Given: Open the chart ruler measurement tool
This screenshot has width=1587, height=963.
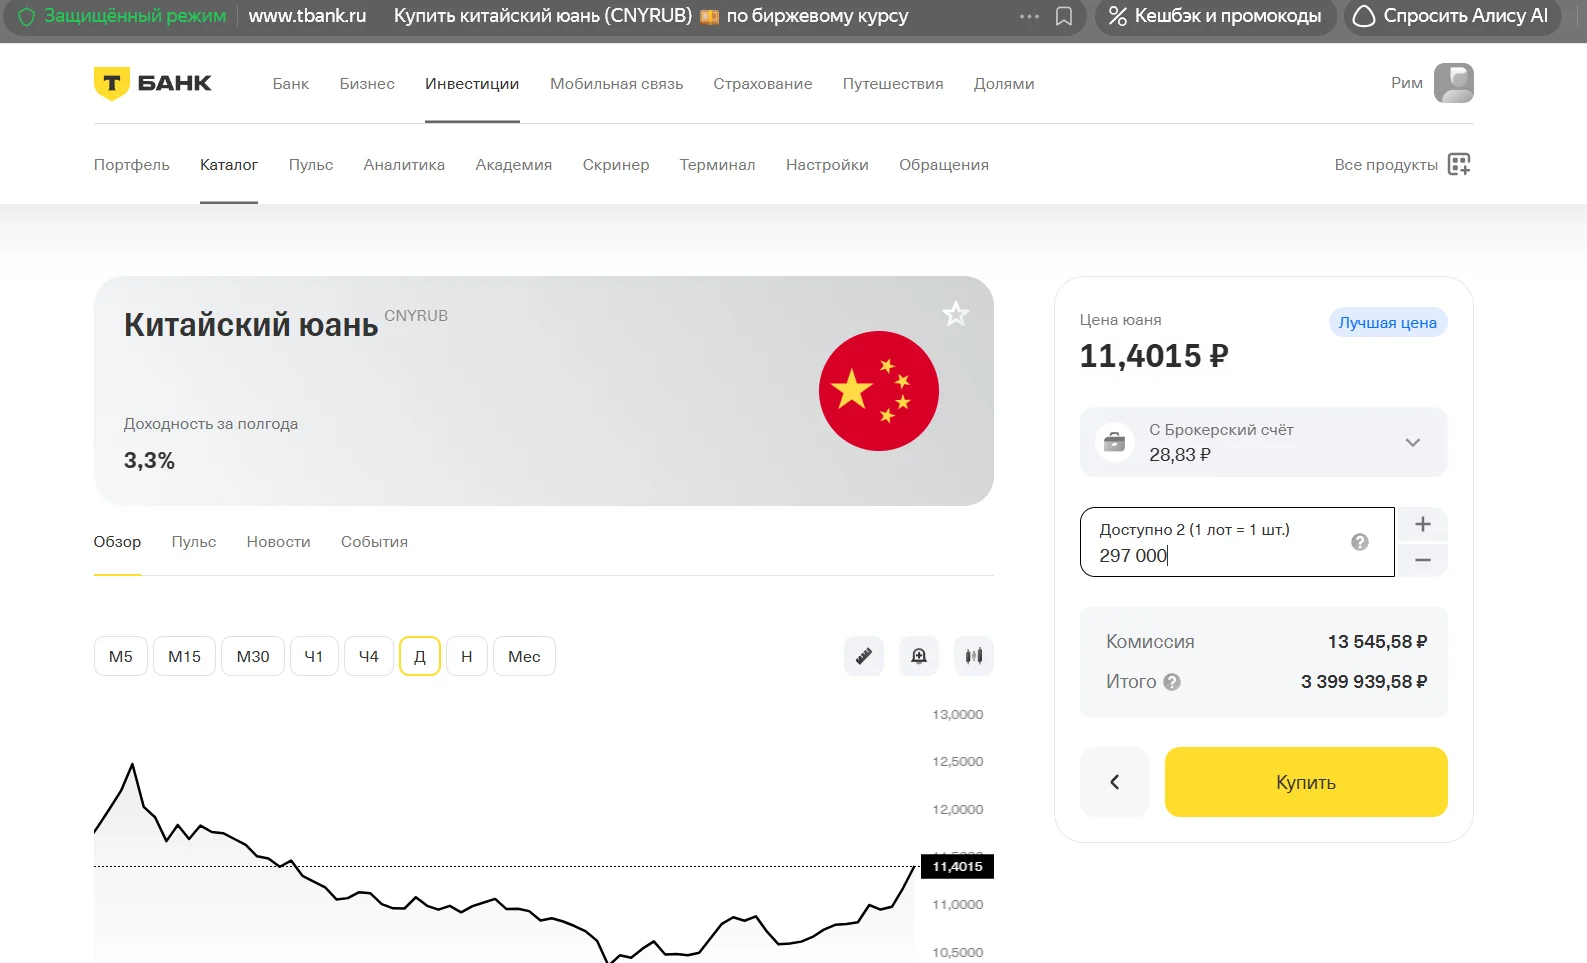Looking at the screenshot, I should tap(864, 656).
